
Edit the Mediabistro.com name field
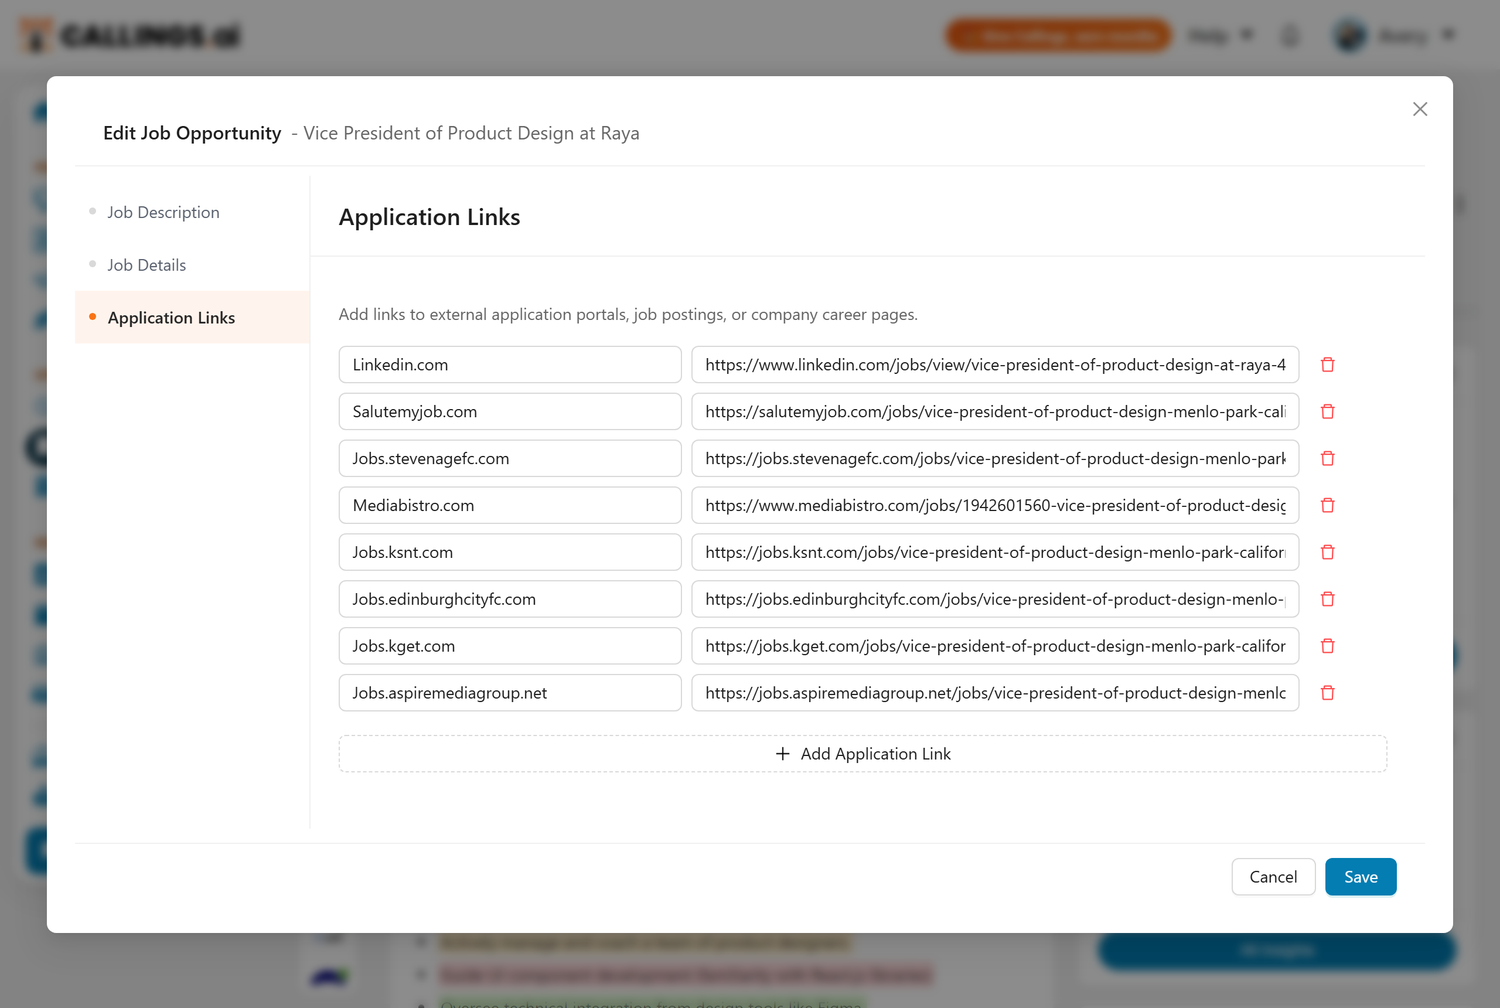click(510, 506)
